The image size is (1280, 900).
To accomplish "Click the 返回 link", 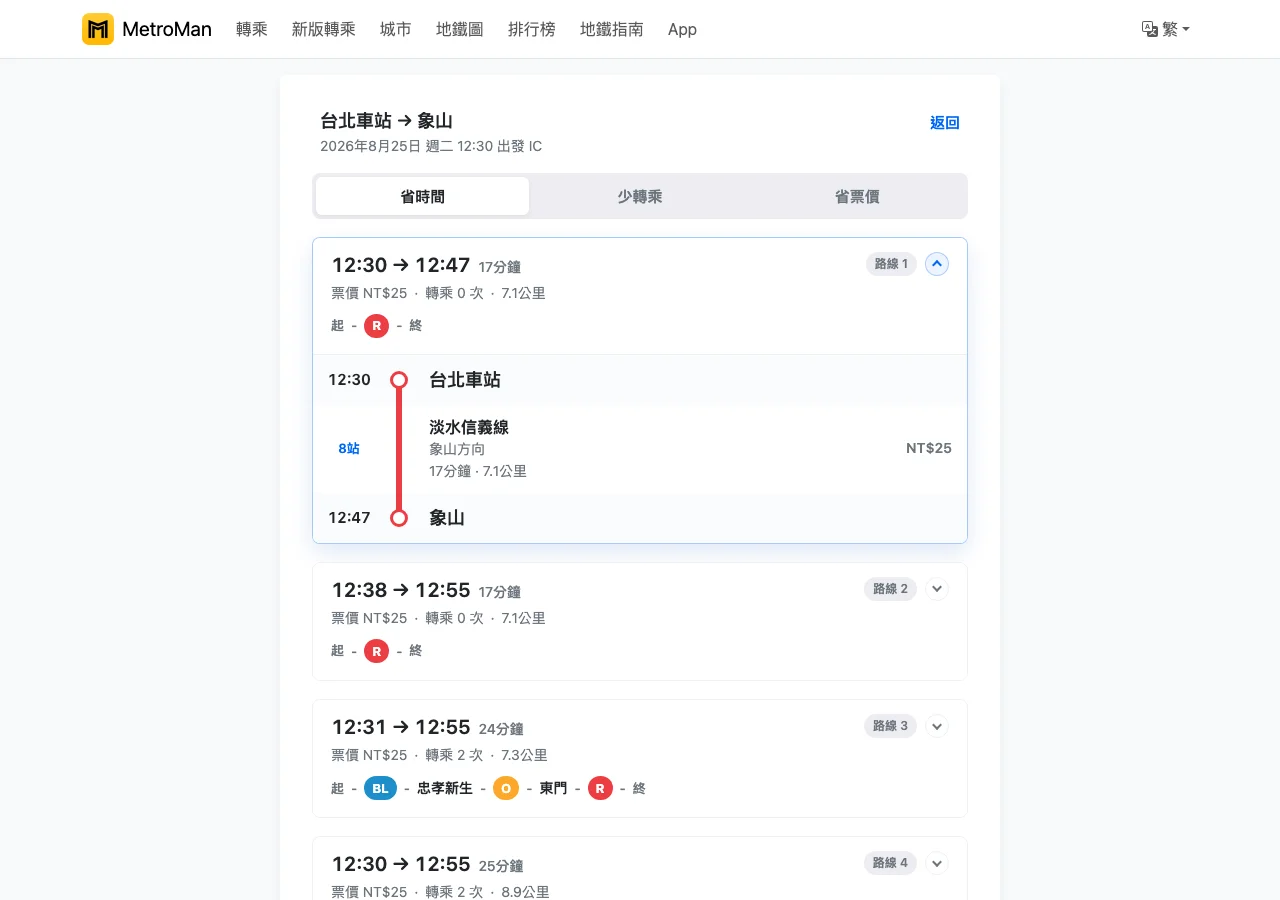I will coord(945,123).
